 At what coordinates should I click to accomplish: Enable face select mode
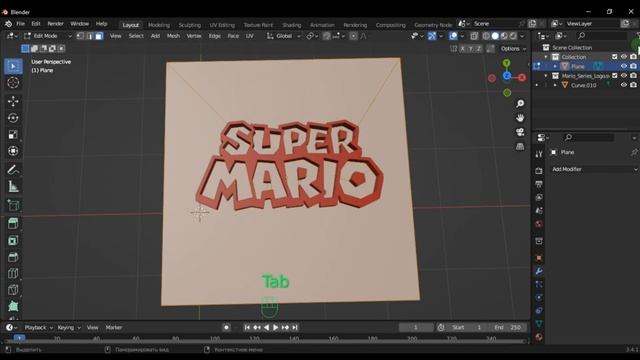[x=99, y=36]
